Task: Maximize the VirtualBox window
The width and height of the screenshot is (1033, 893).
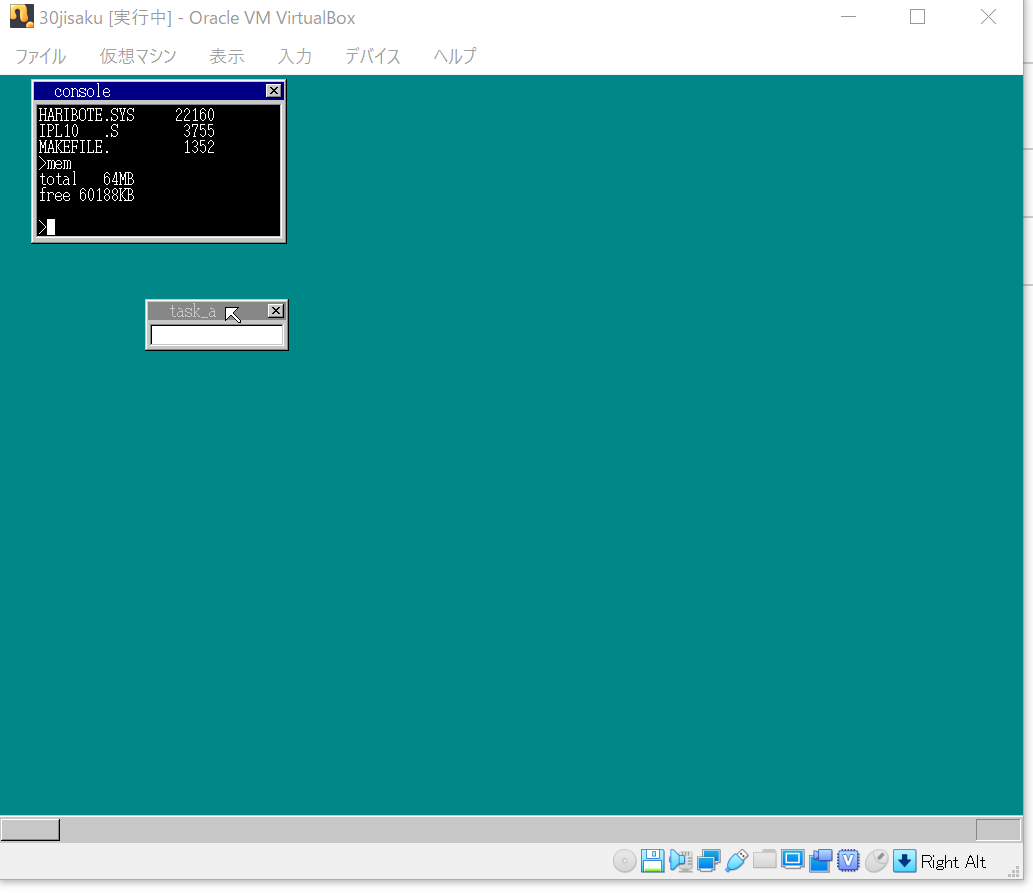Action: tap(917, 16)
